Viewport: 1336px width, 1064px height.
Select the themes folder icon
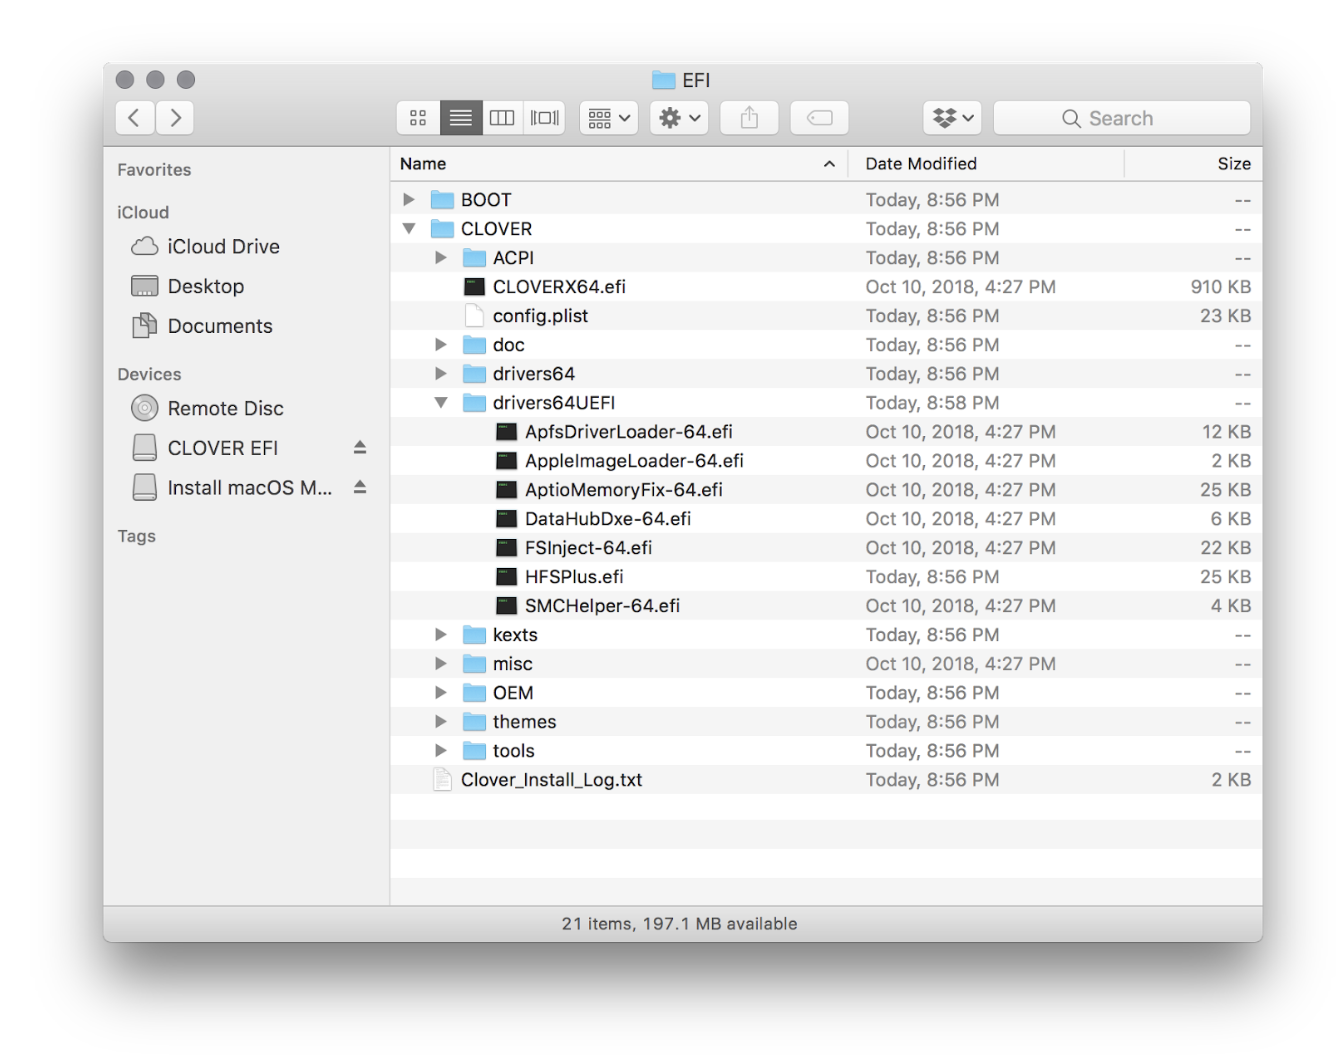[474, 722]
